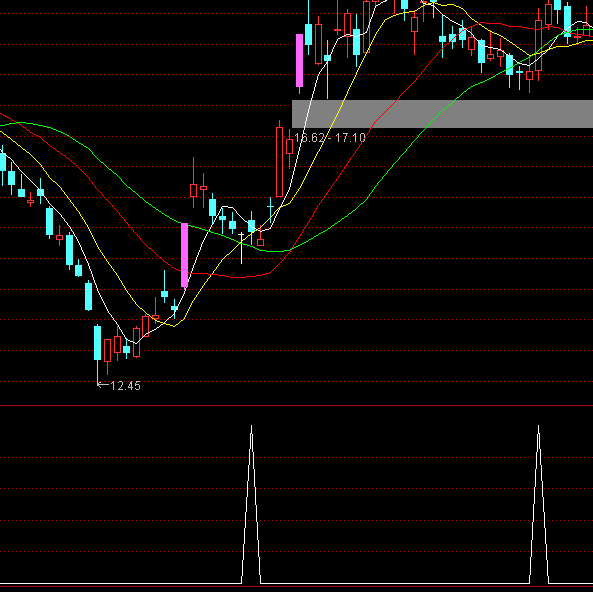
Task: Select the small red candle beside the doji
Action: click(x=260, y=242)
